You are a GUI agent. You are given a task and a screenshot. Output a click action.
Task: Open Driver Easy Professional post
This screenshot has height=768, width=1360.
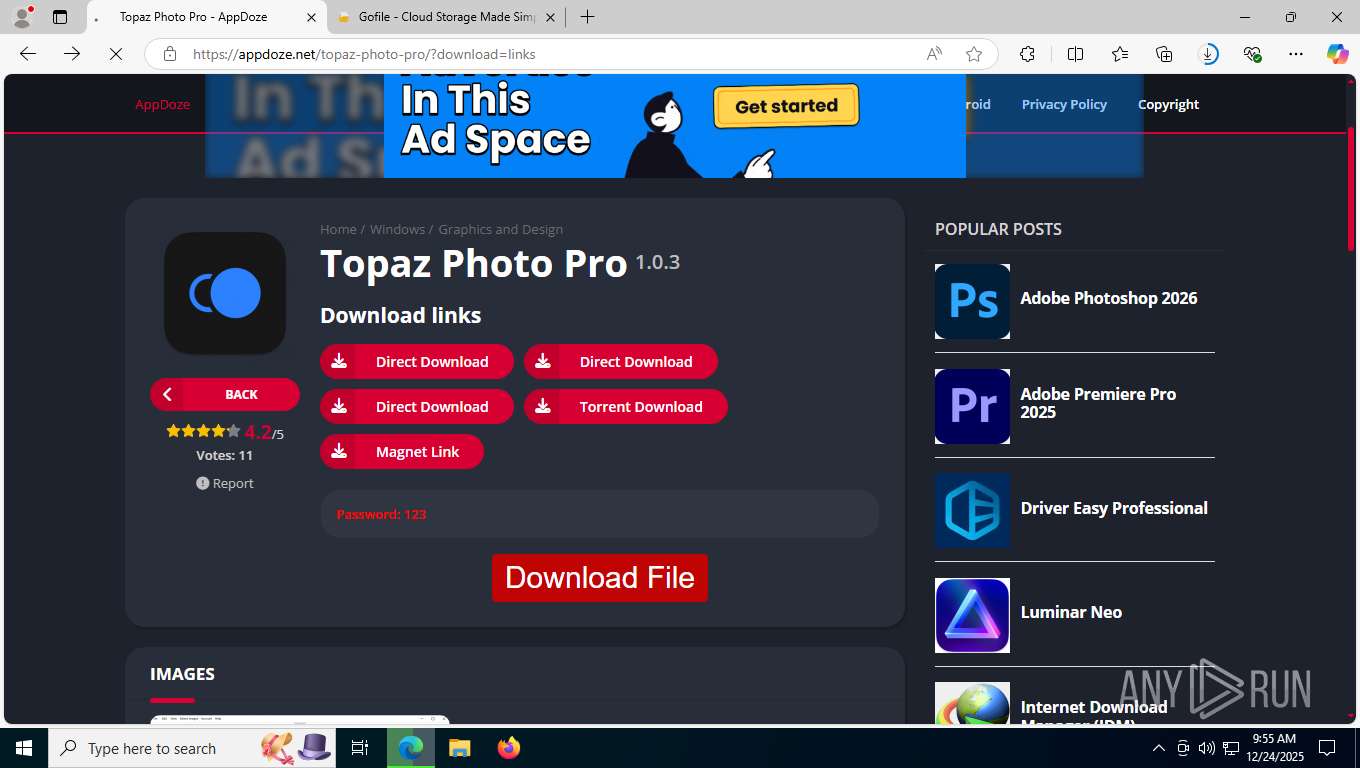(1114, 508)
